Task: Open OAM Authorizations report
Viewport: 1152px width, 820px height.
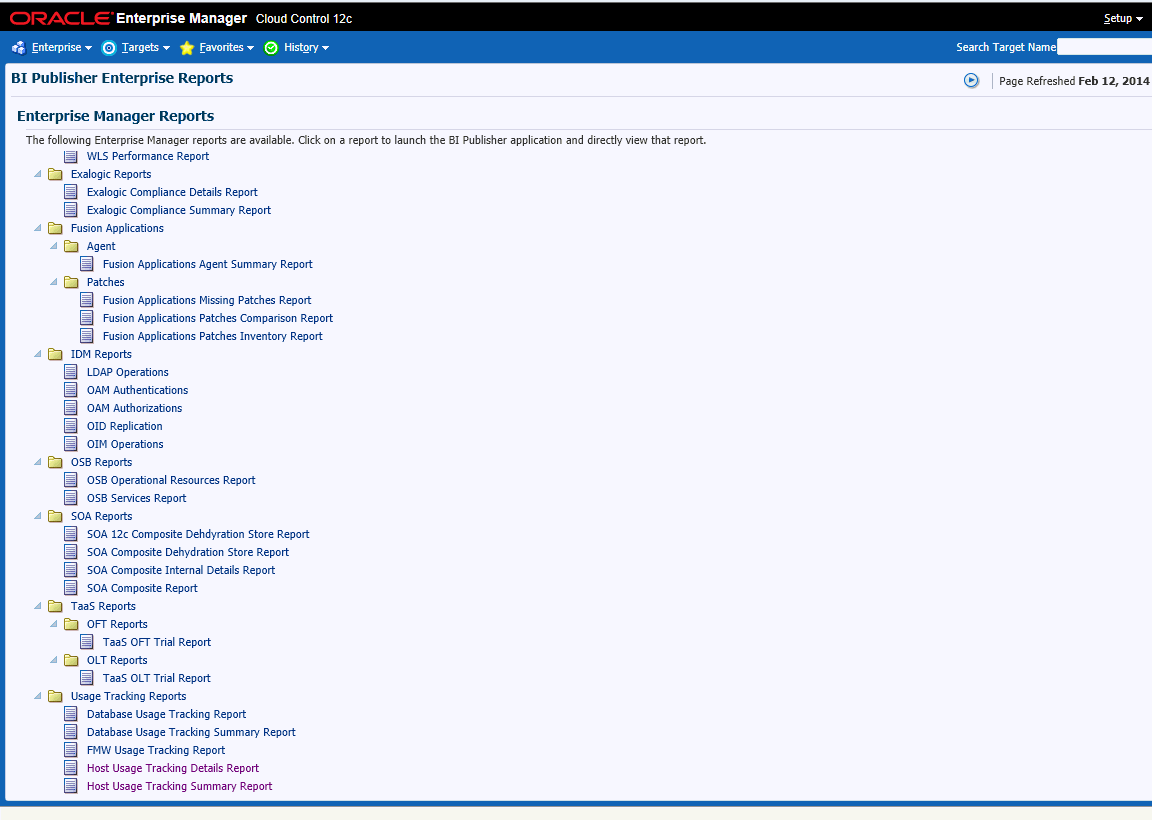Action: click(134, 408)
